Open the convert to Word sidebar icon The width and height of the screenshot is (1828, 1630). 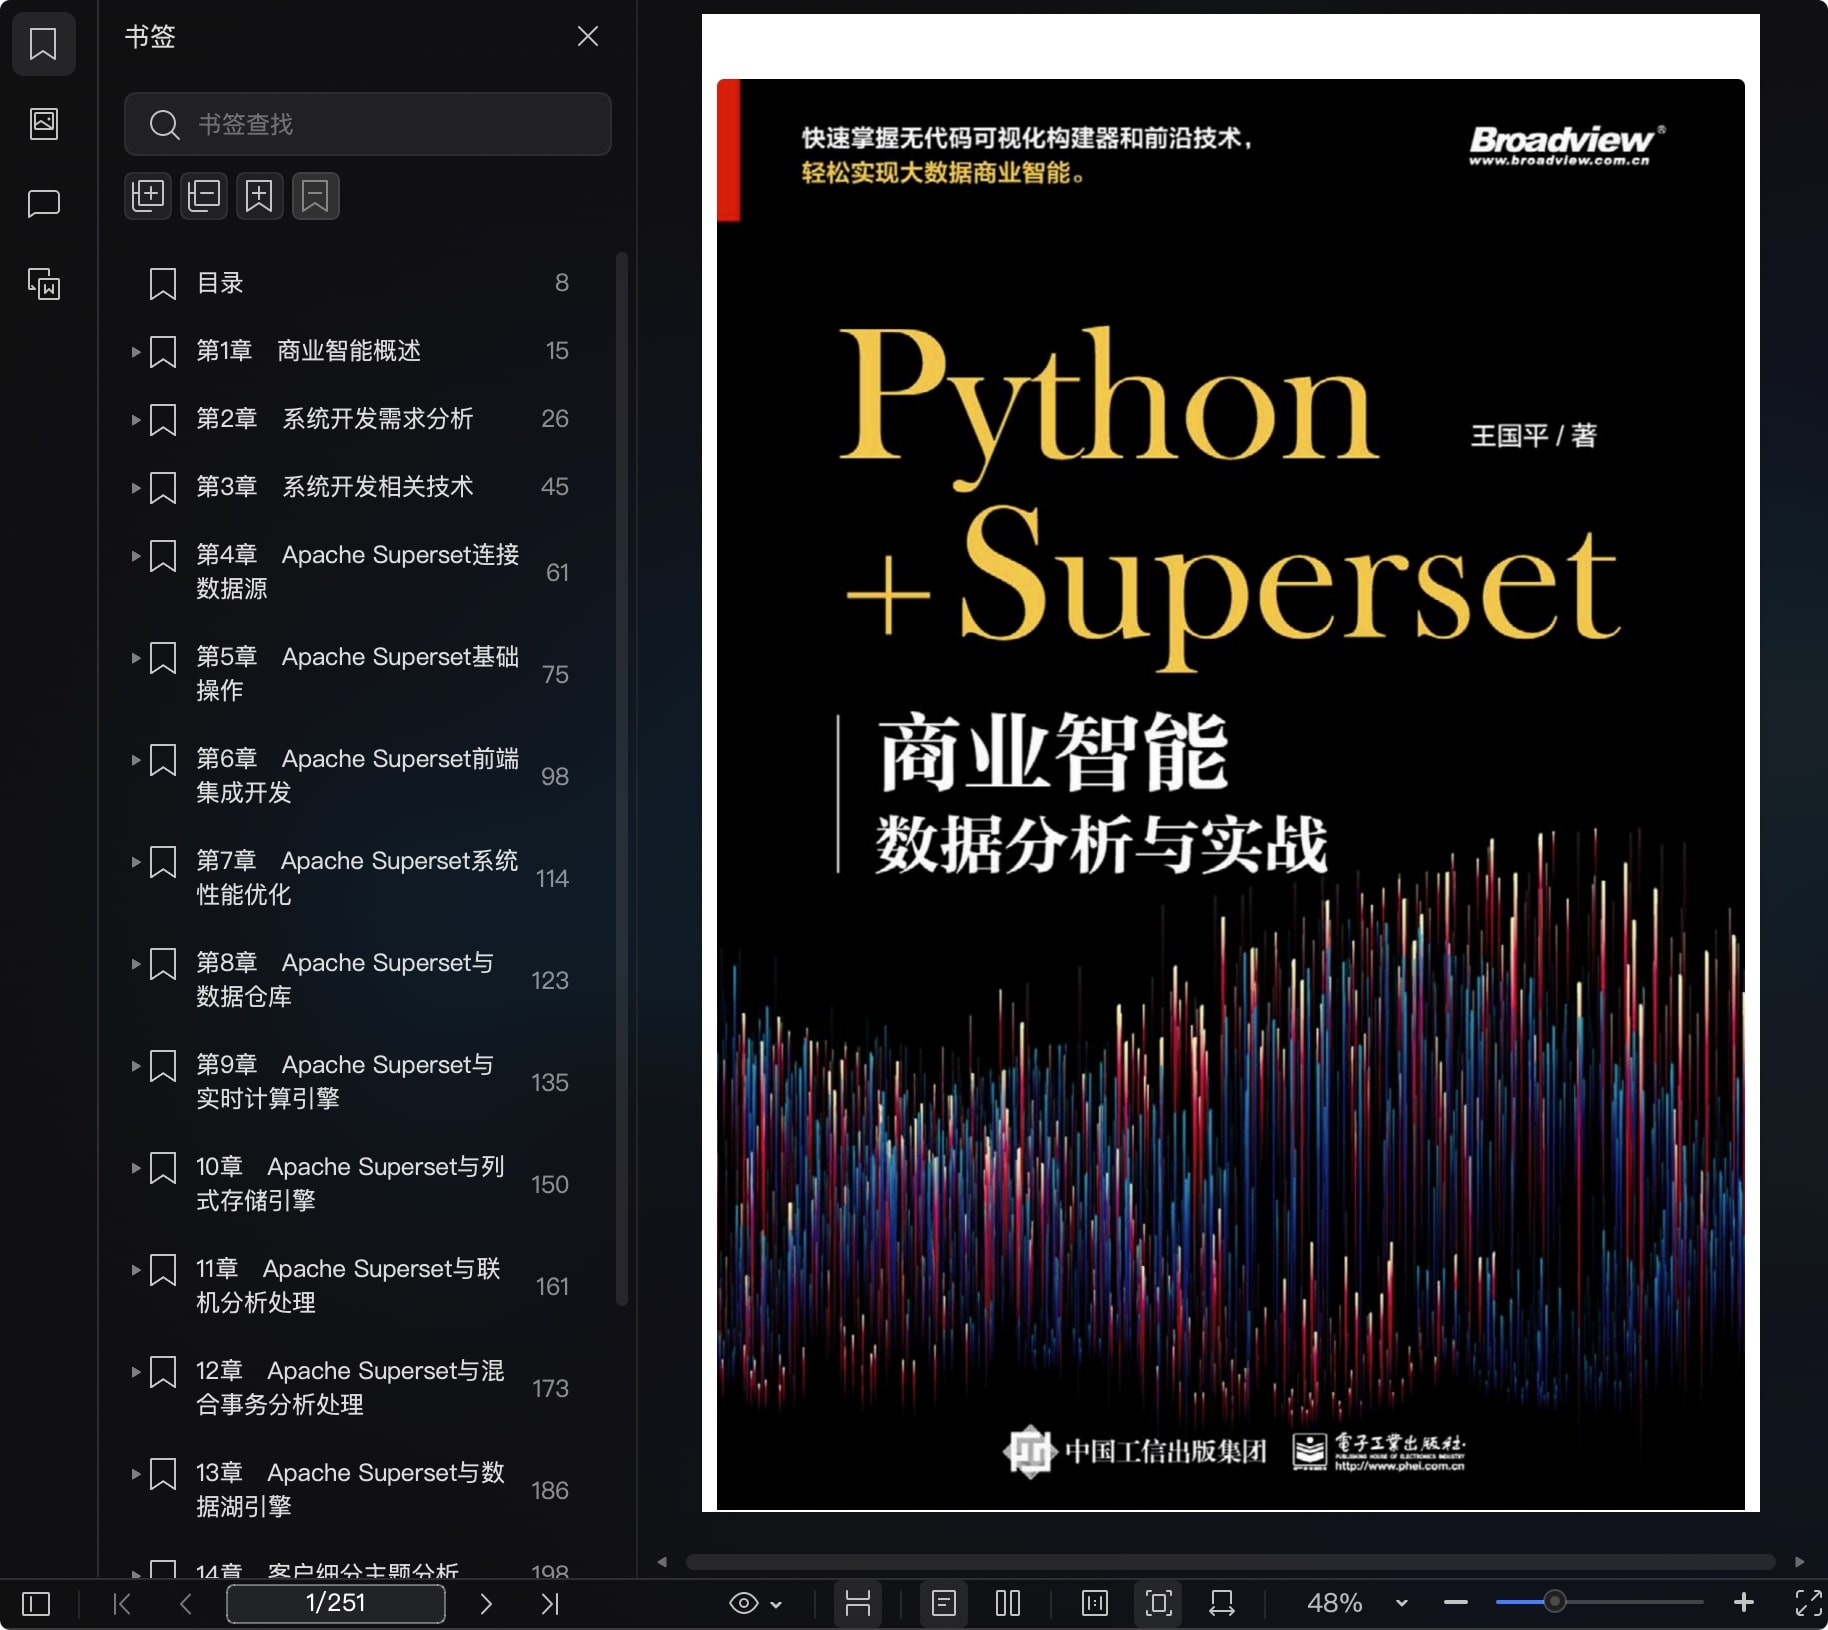[43, 284]
